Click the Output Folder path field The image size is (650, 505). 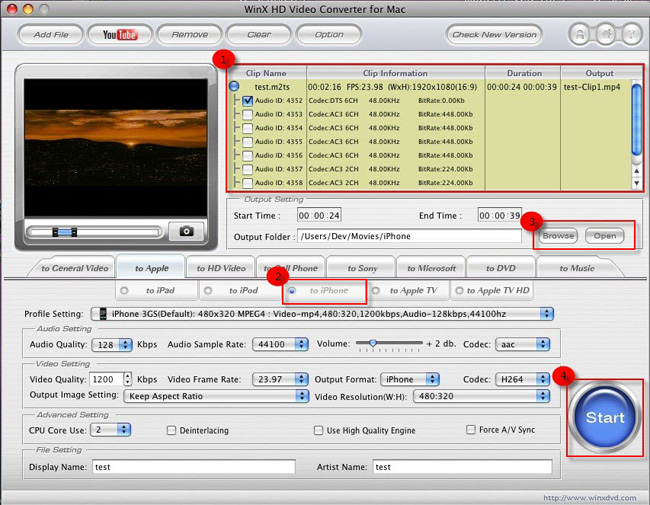coord(409,236)
